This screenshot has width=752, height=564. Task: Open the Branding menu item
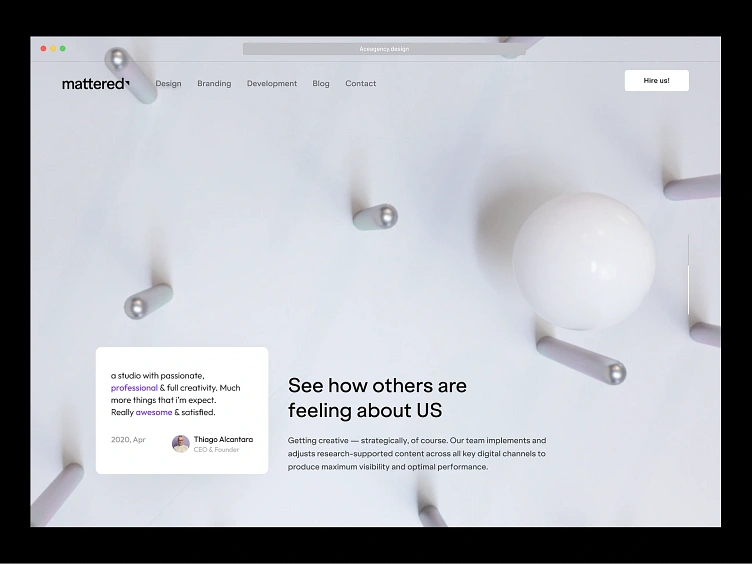coord(214,83)
